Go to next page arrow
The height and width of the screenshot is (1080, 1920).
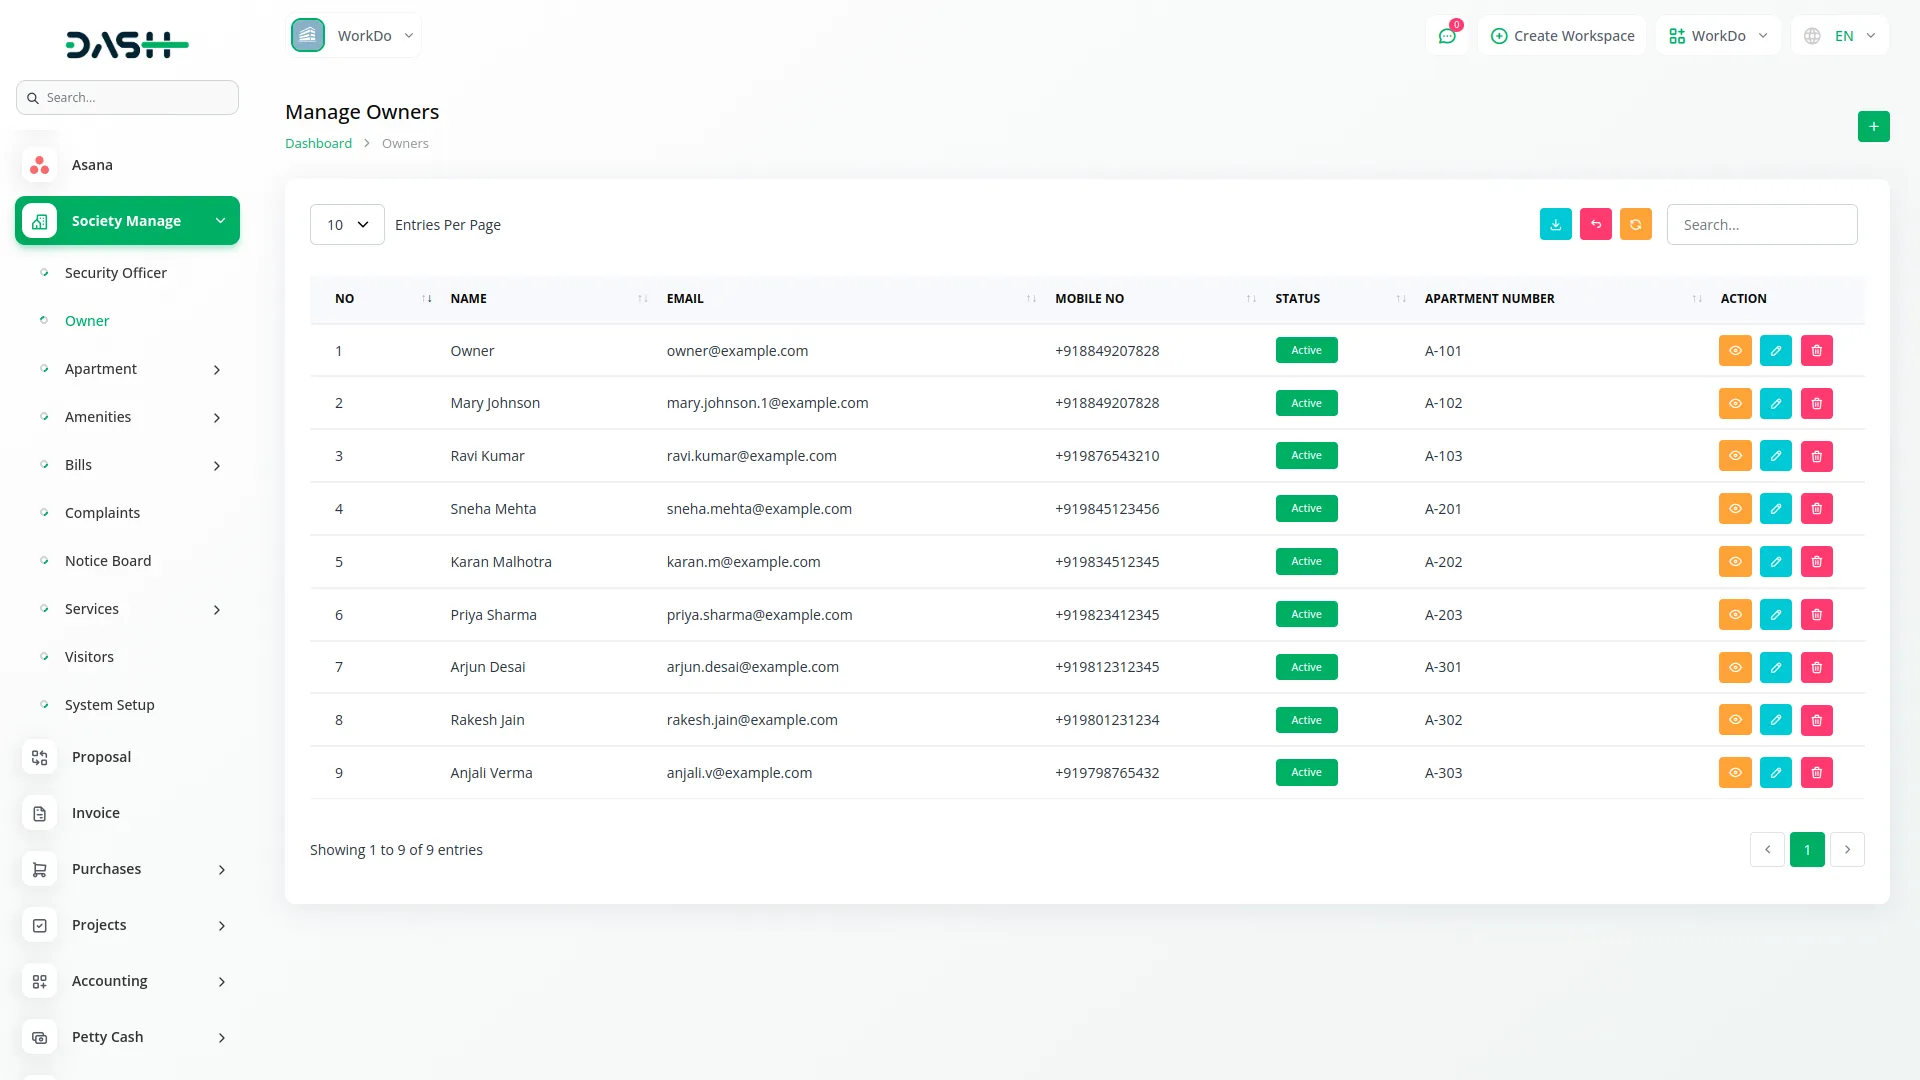pyautogui.click(x=1847, y=850)
